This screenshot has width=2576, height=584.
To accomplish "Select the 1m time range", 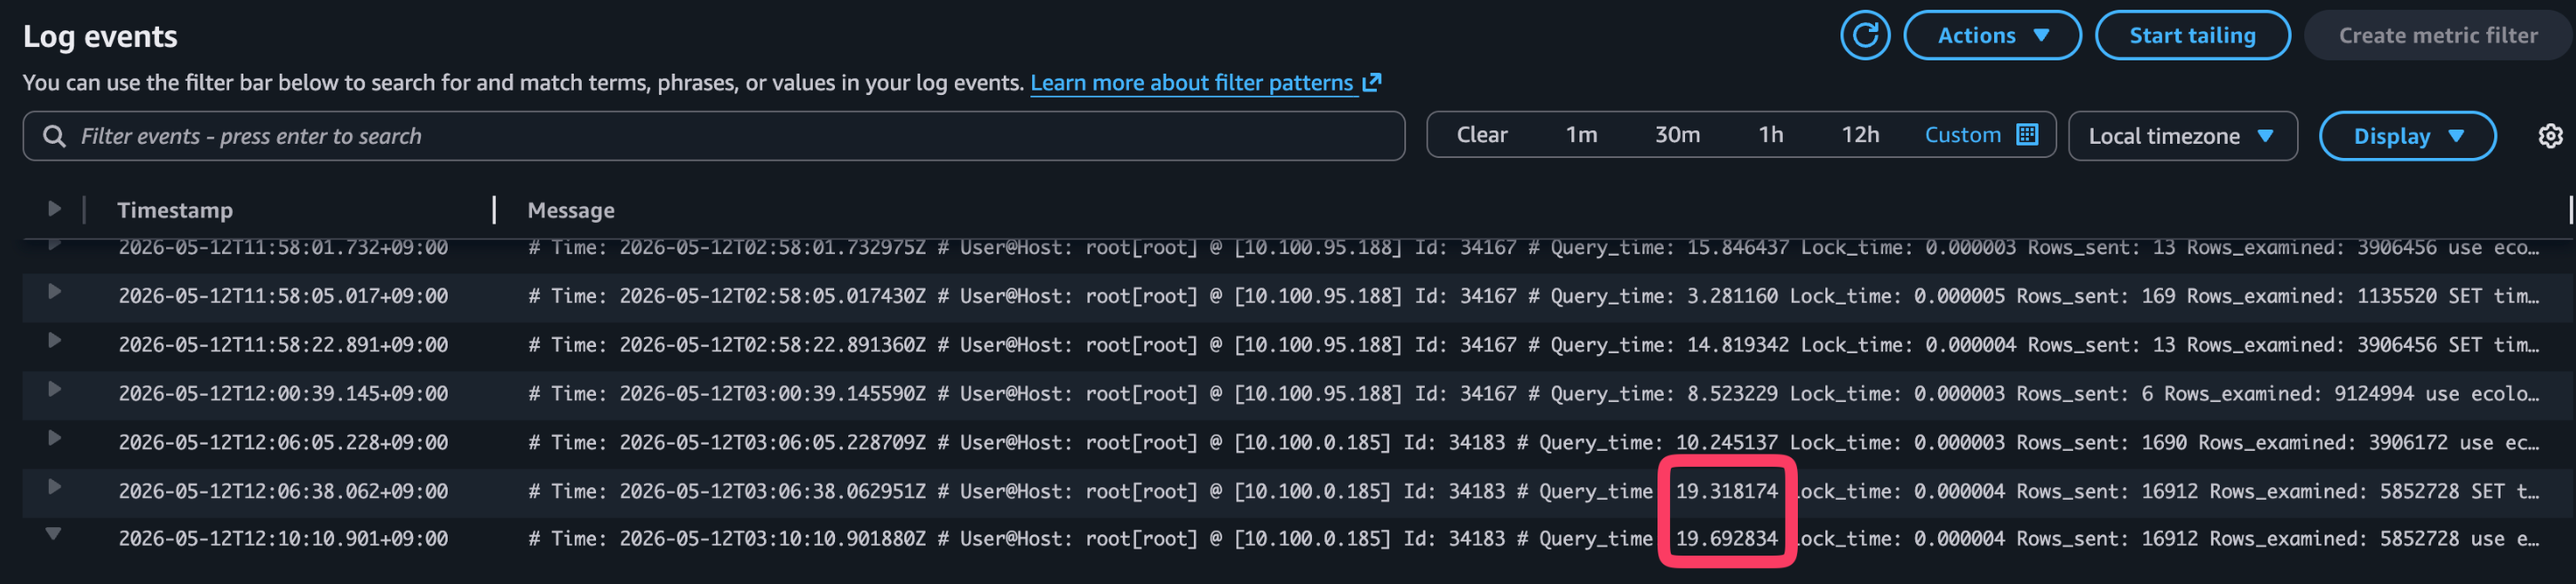I will tap(1581, 135).
